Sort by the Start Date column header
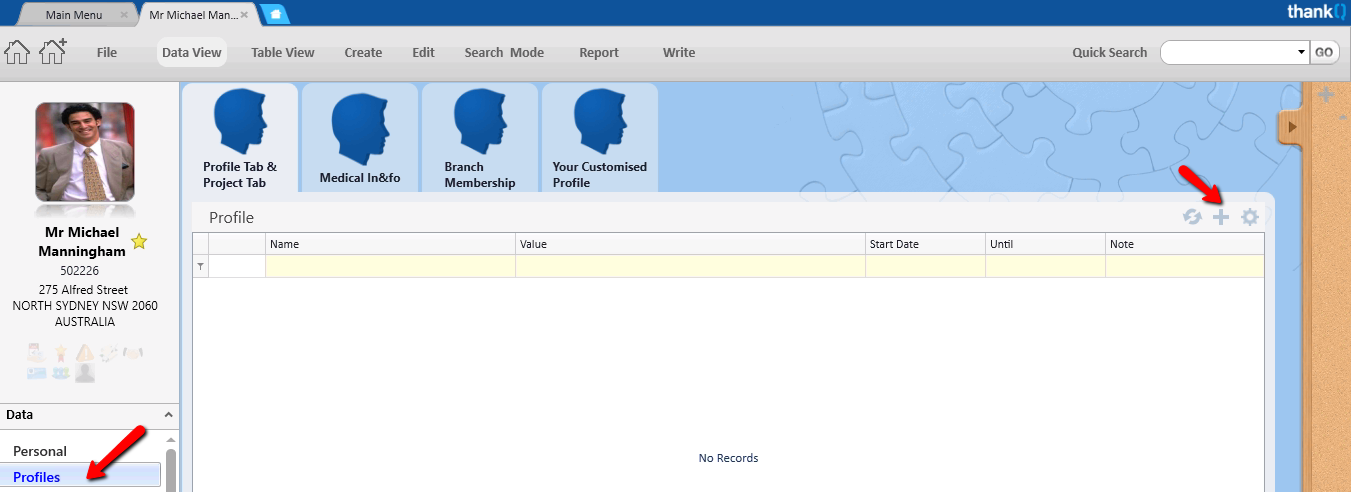The width and height of the screenshot is (1351, 492). coord(925,244)
